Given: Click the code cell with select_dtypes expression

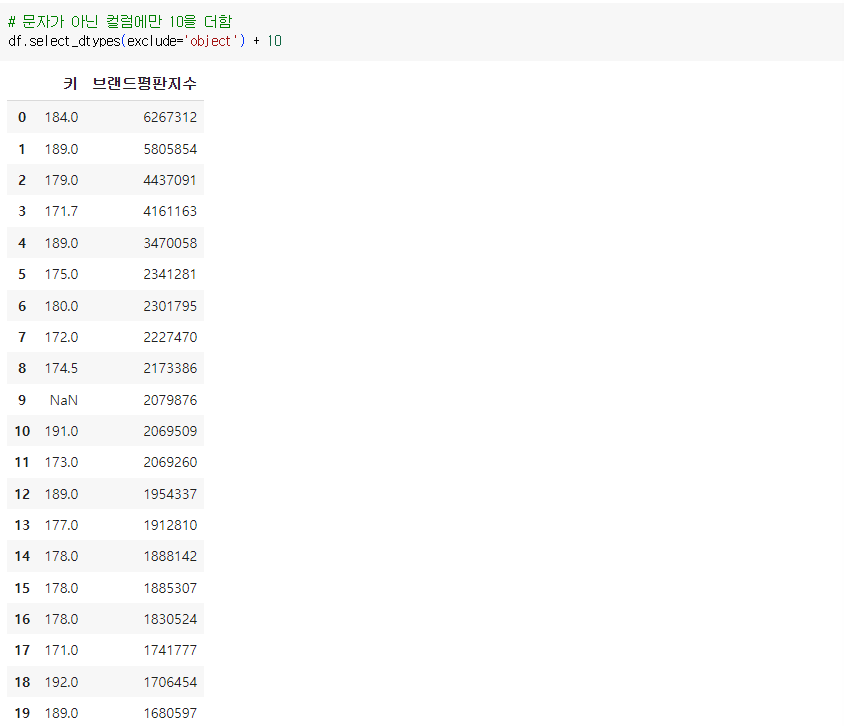Looking at the screenshot, I should (x=422, y=32).
